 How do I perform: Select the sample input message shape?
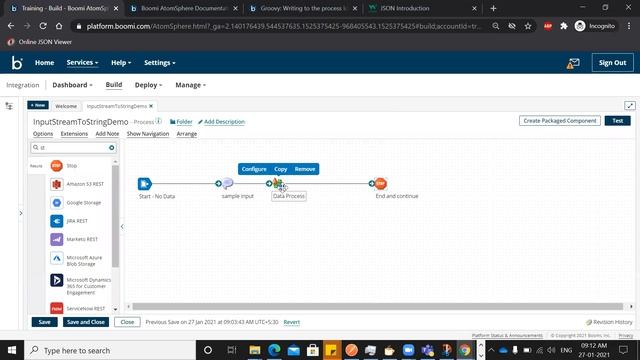pyautogui.click(x=228, y=183)
